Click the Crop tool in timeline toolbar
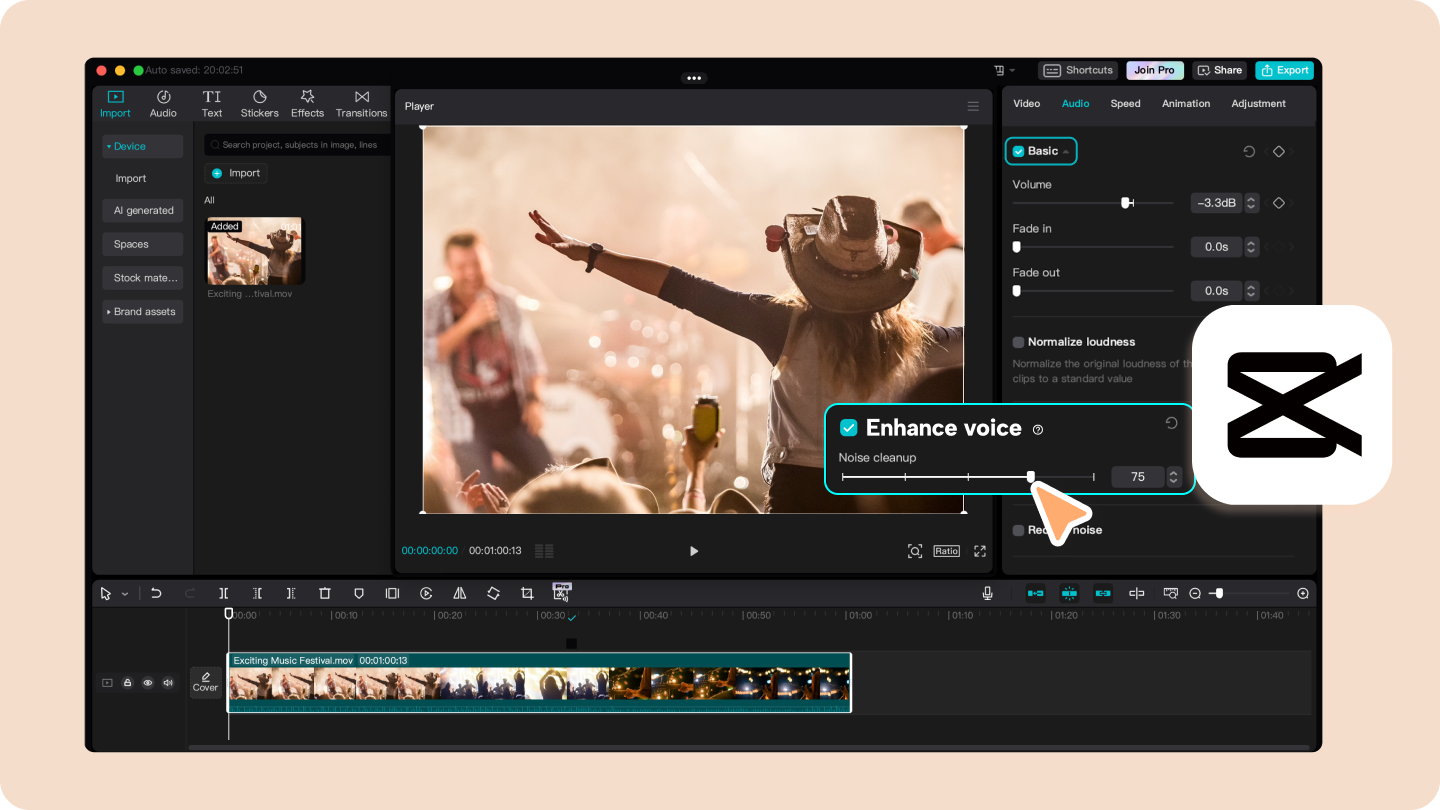1440x810 pixels. click(527, 593)
